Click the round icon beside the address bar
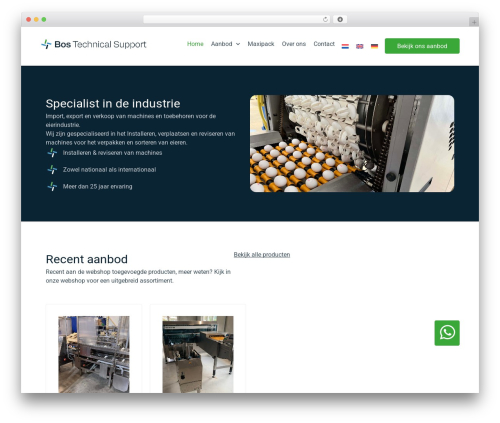 340,20
